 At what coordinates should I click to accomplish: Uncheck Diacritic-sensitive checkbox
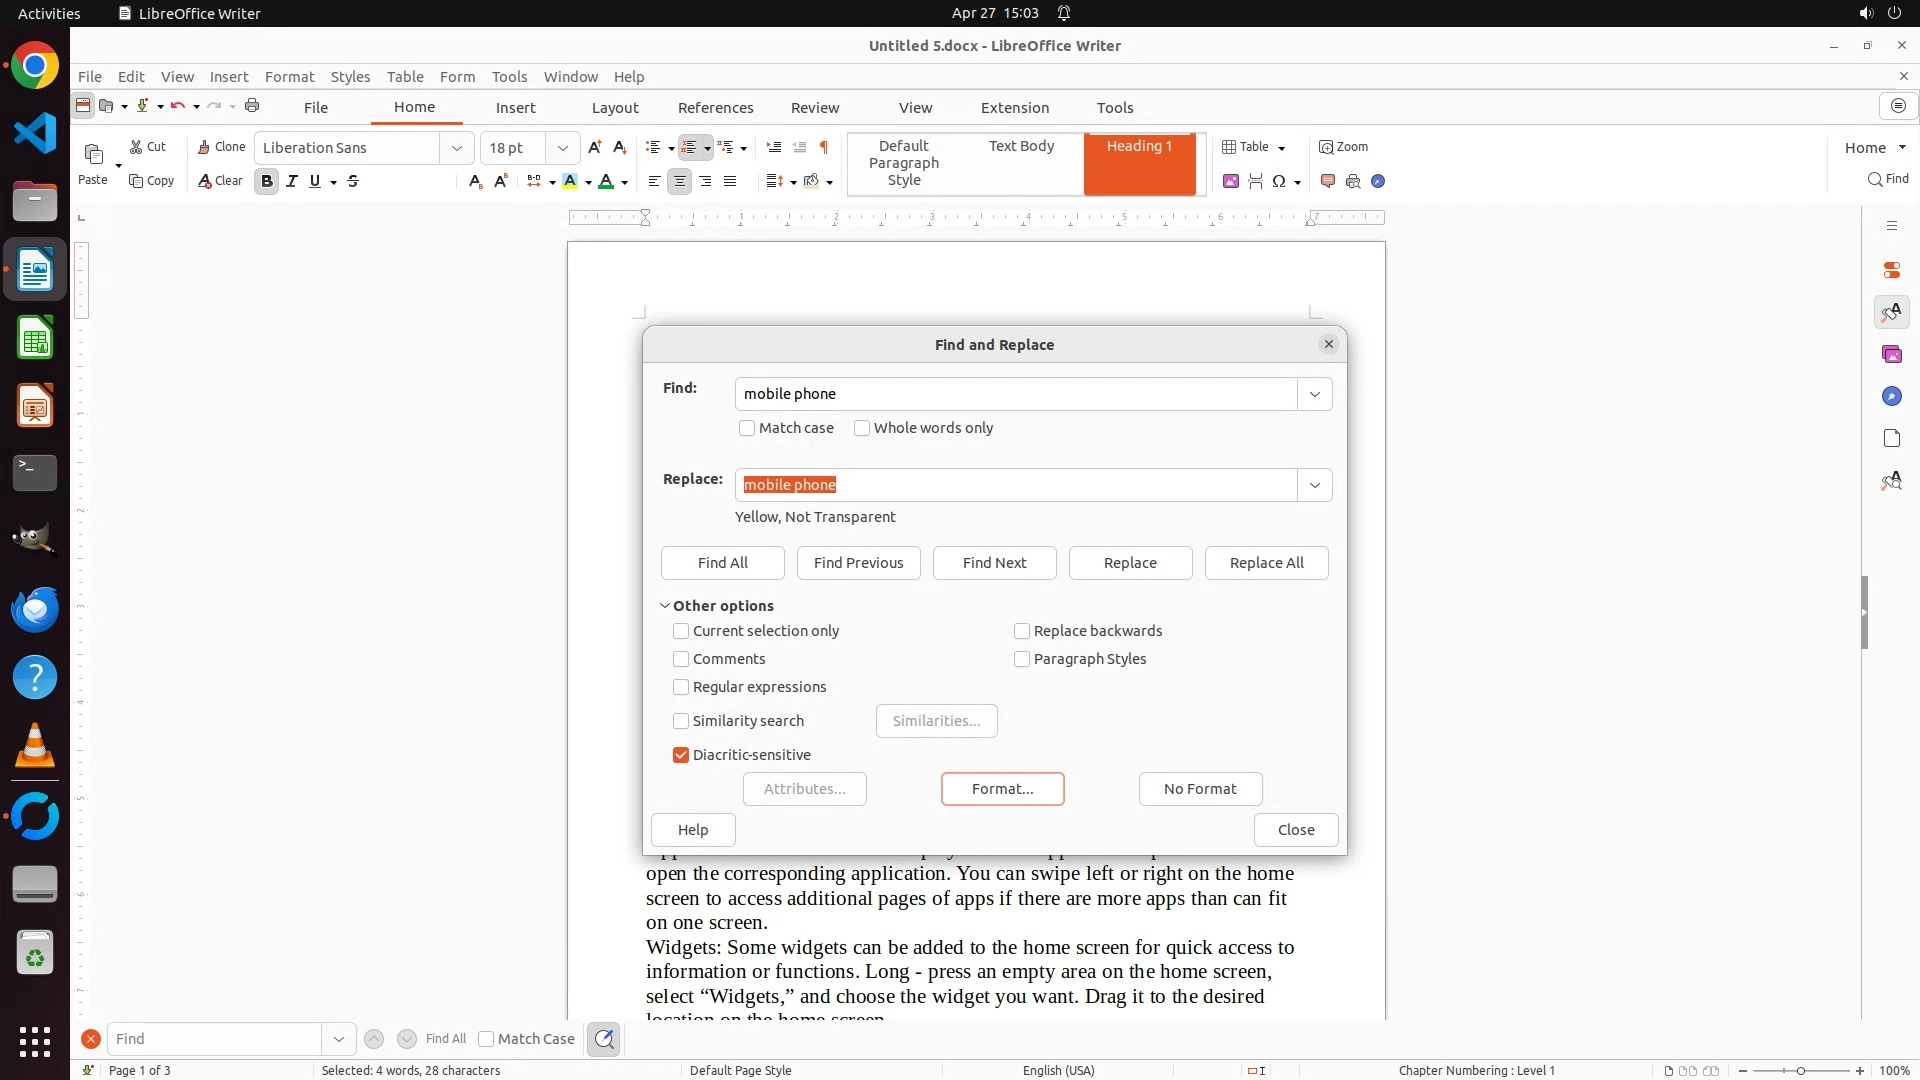[x=681, y=755]
